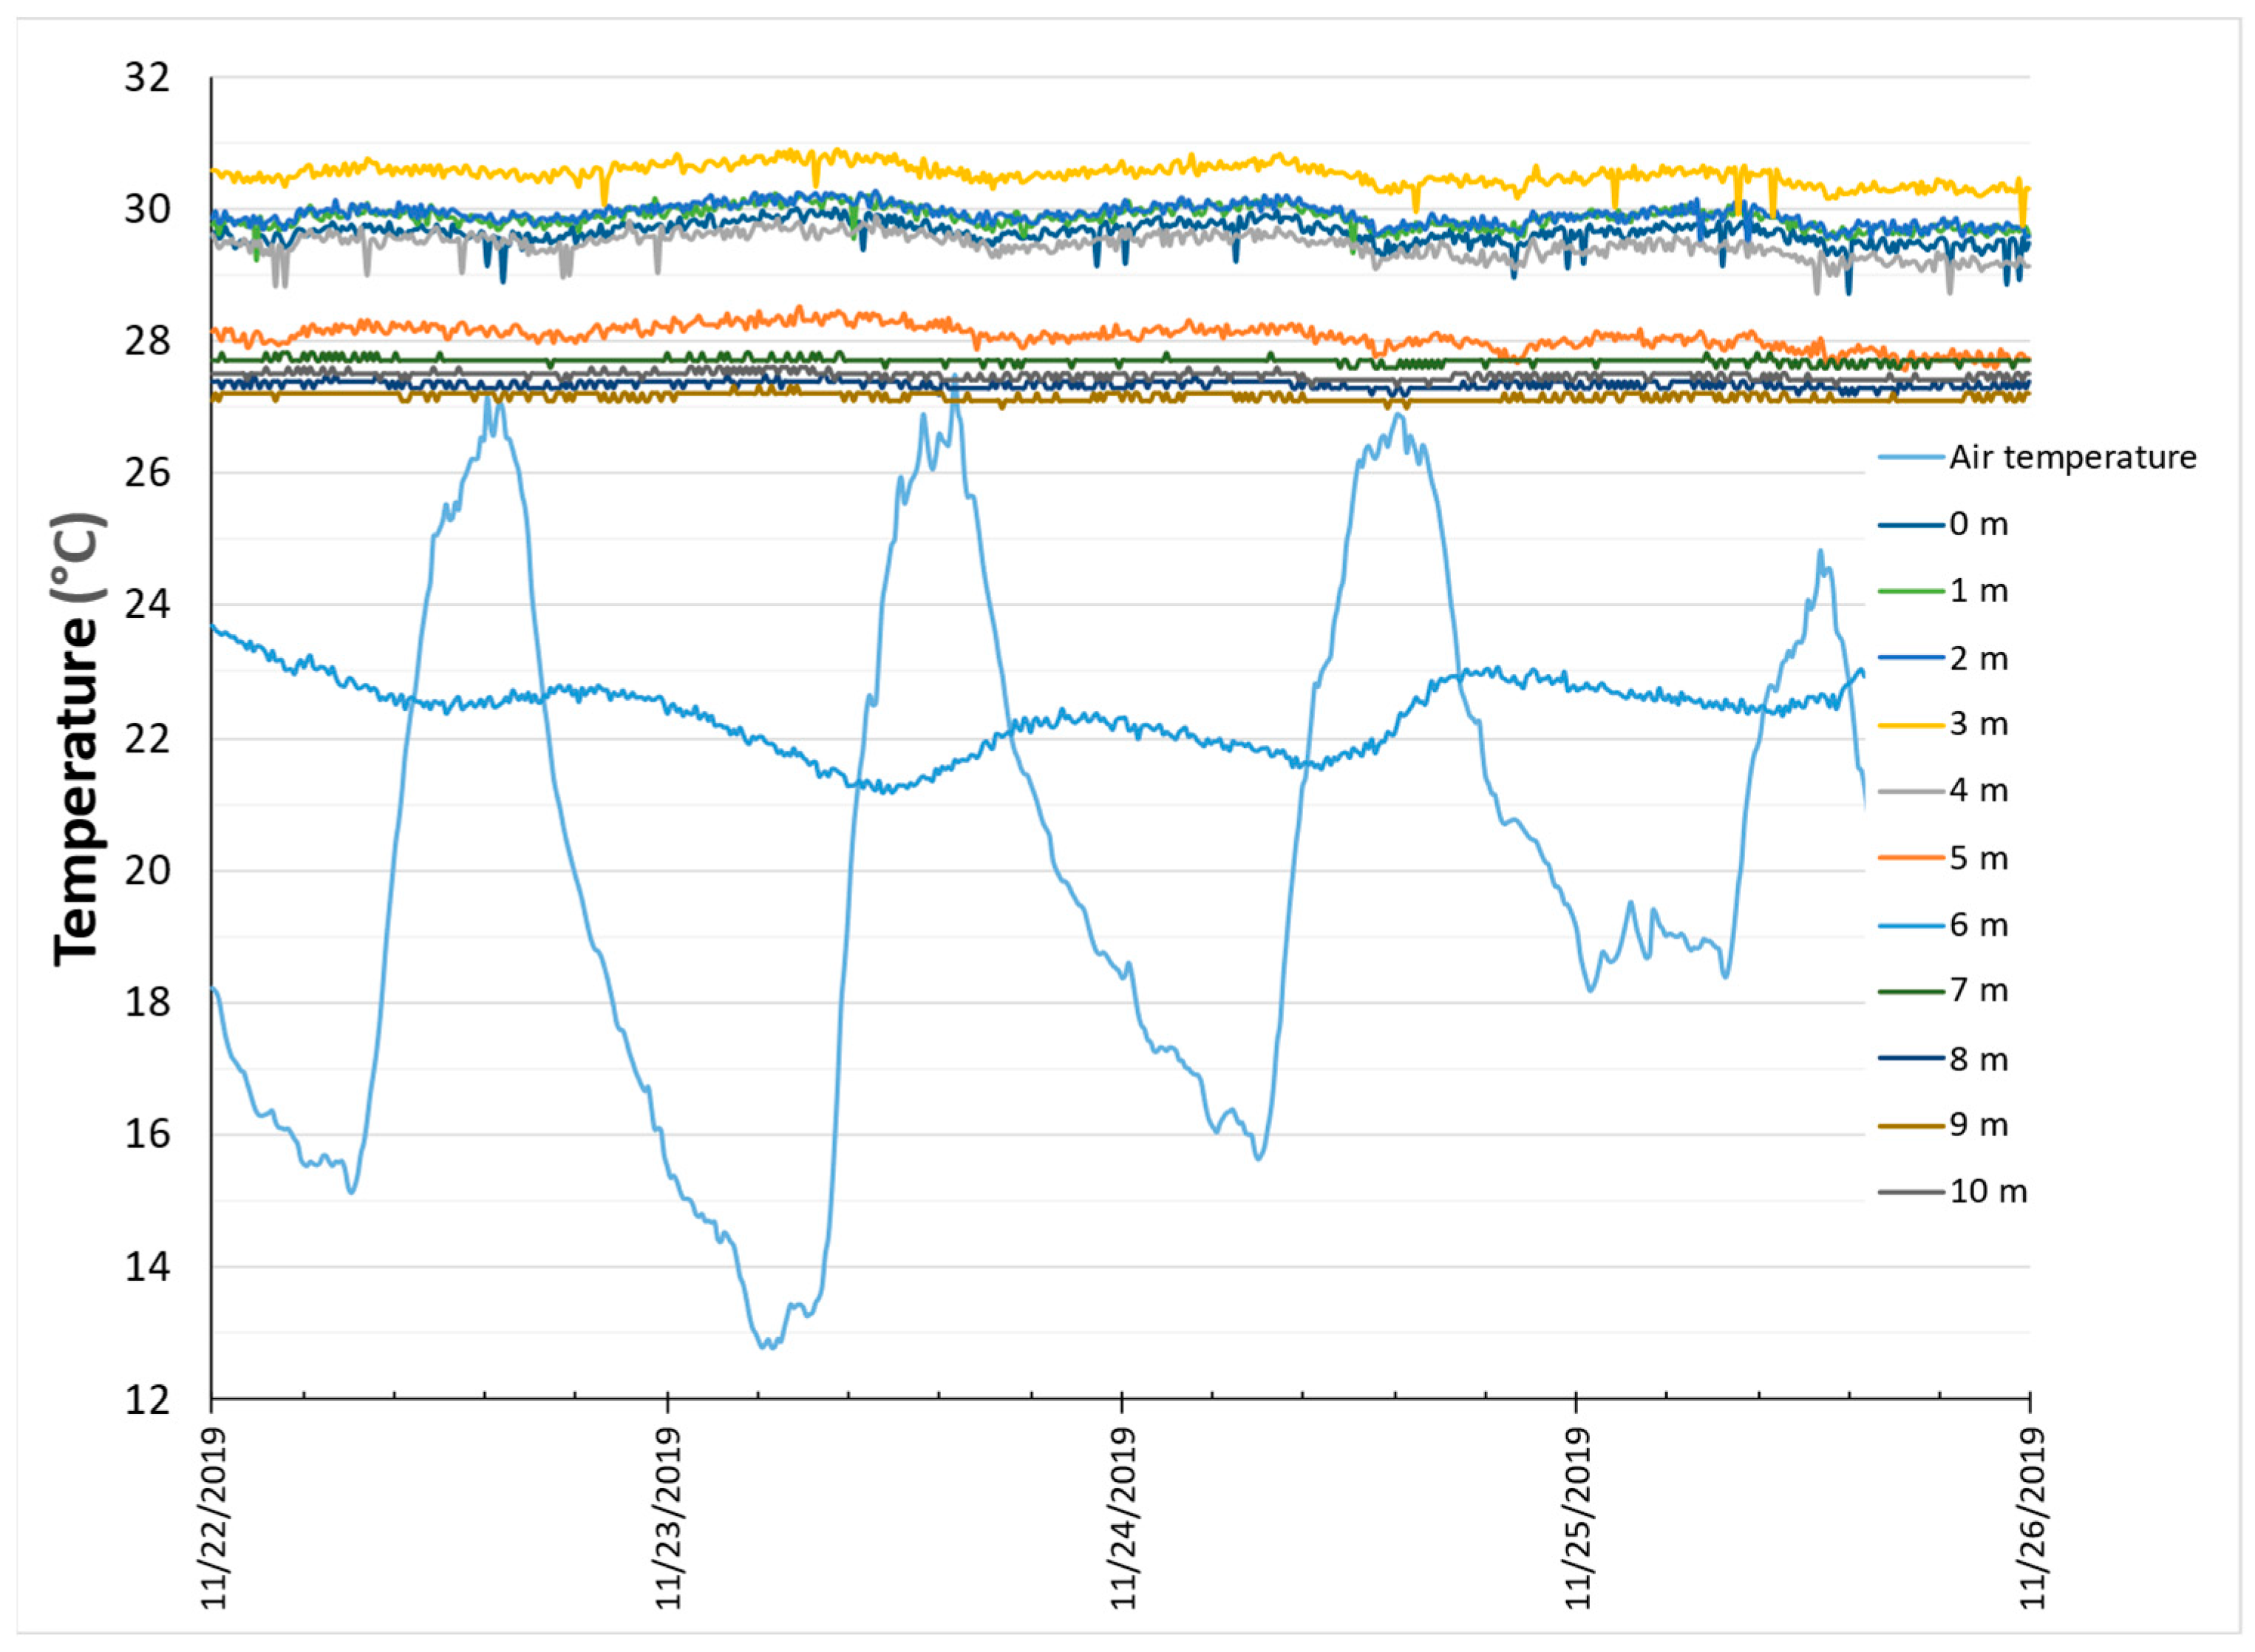Screen dimensions: 2255x1652
Task: Click the 2 m legend line swatch
Action: [x=1911, y=658]
